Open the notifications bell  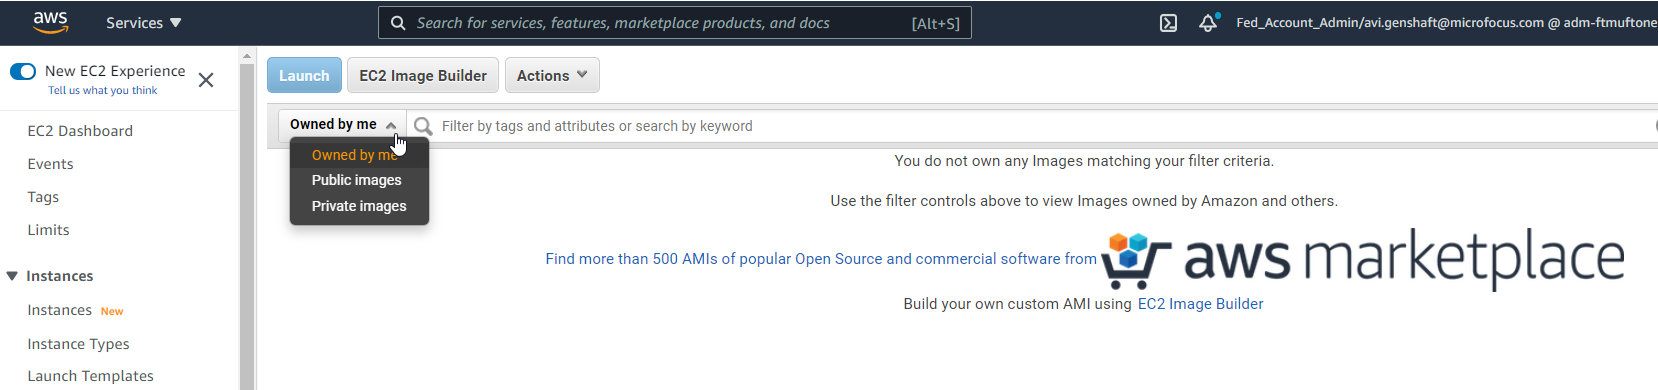point(1208,23)
